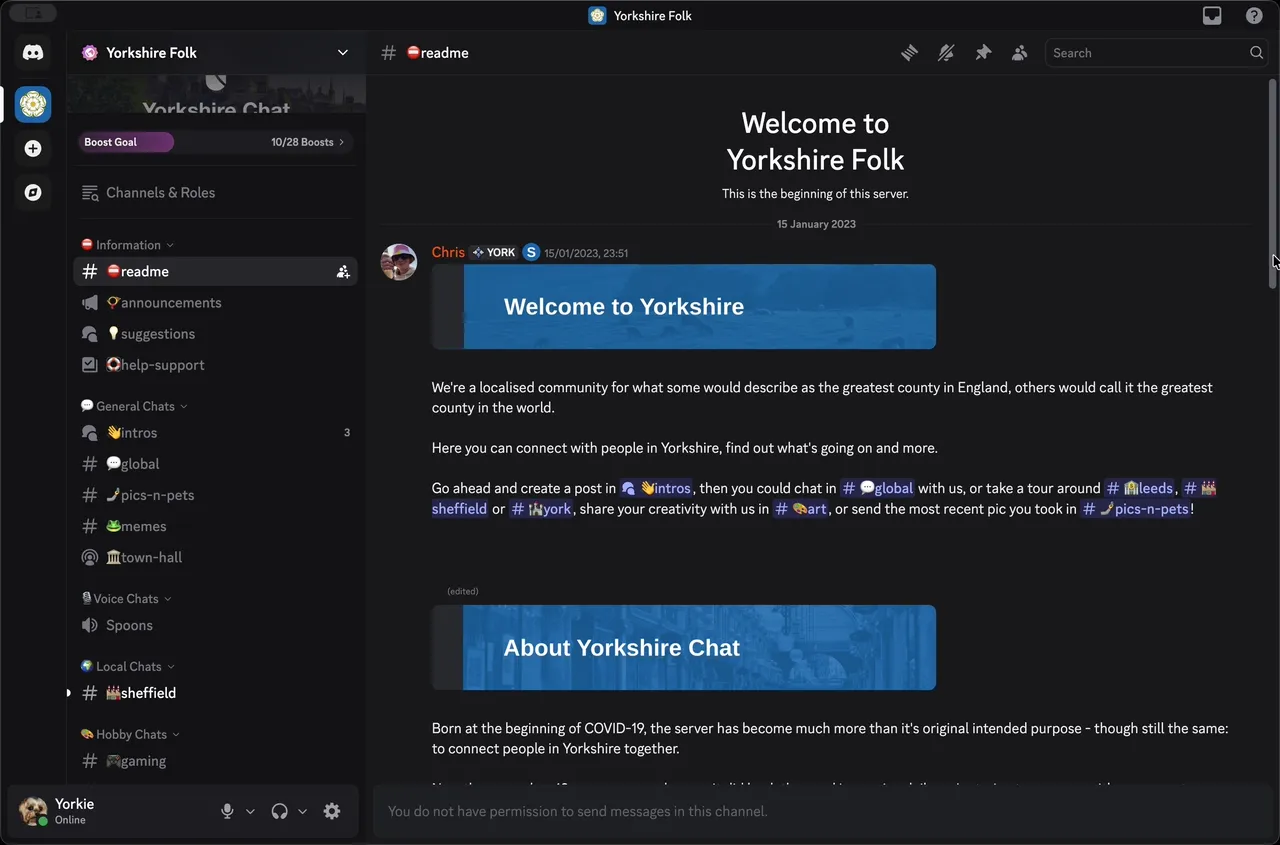The height and width of the screenshot is (845, 1280).
Task: Open user settings with the gear icon
Action: click(x=332, y=811)
